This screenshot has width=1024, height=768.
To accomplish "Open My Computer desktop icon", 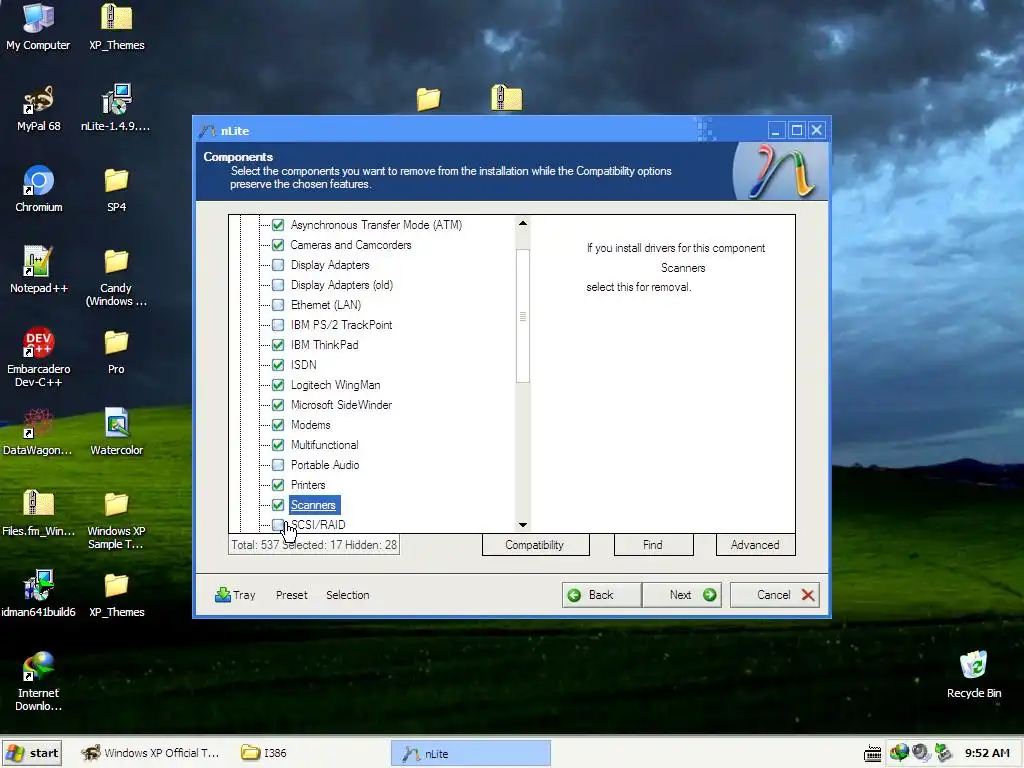I will pos(38,26).
